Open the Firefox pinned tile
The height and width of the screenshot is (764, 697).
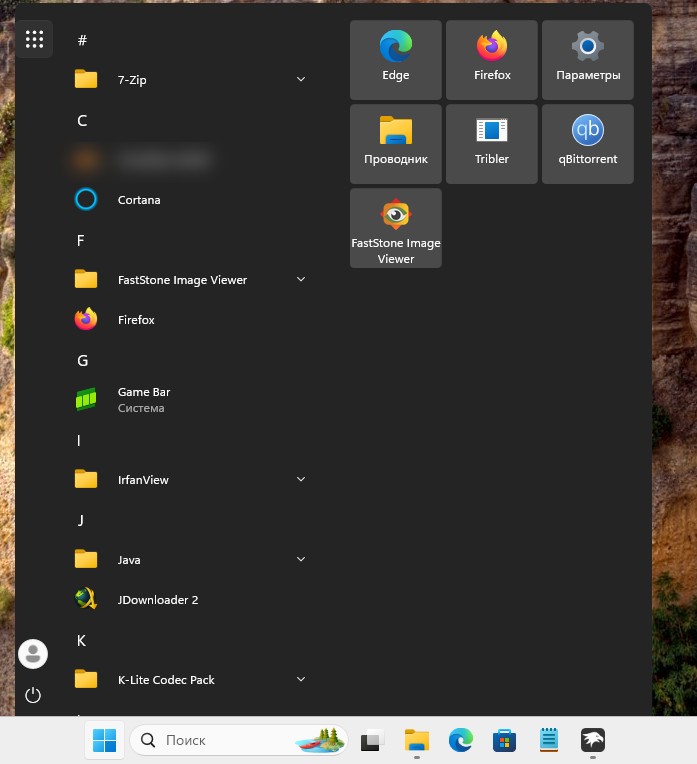pos(492,60)
